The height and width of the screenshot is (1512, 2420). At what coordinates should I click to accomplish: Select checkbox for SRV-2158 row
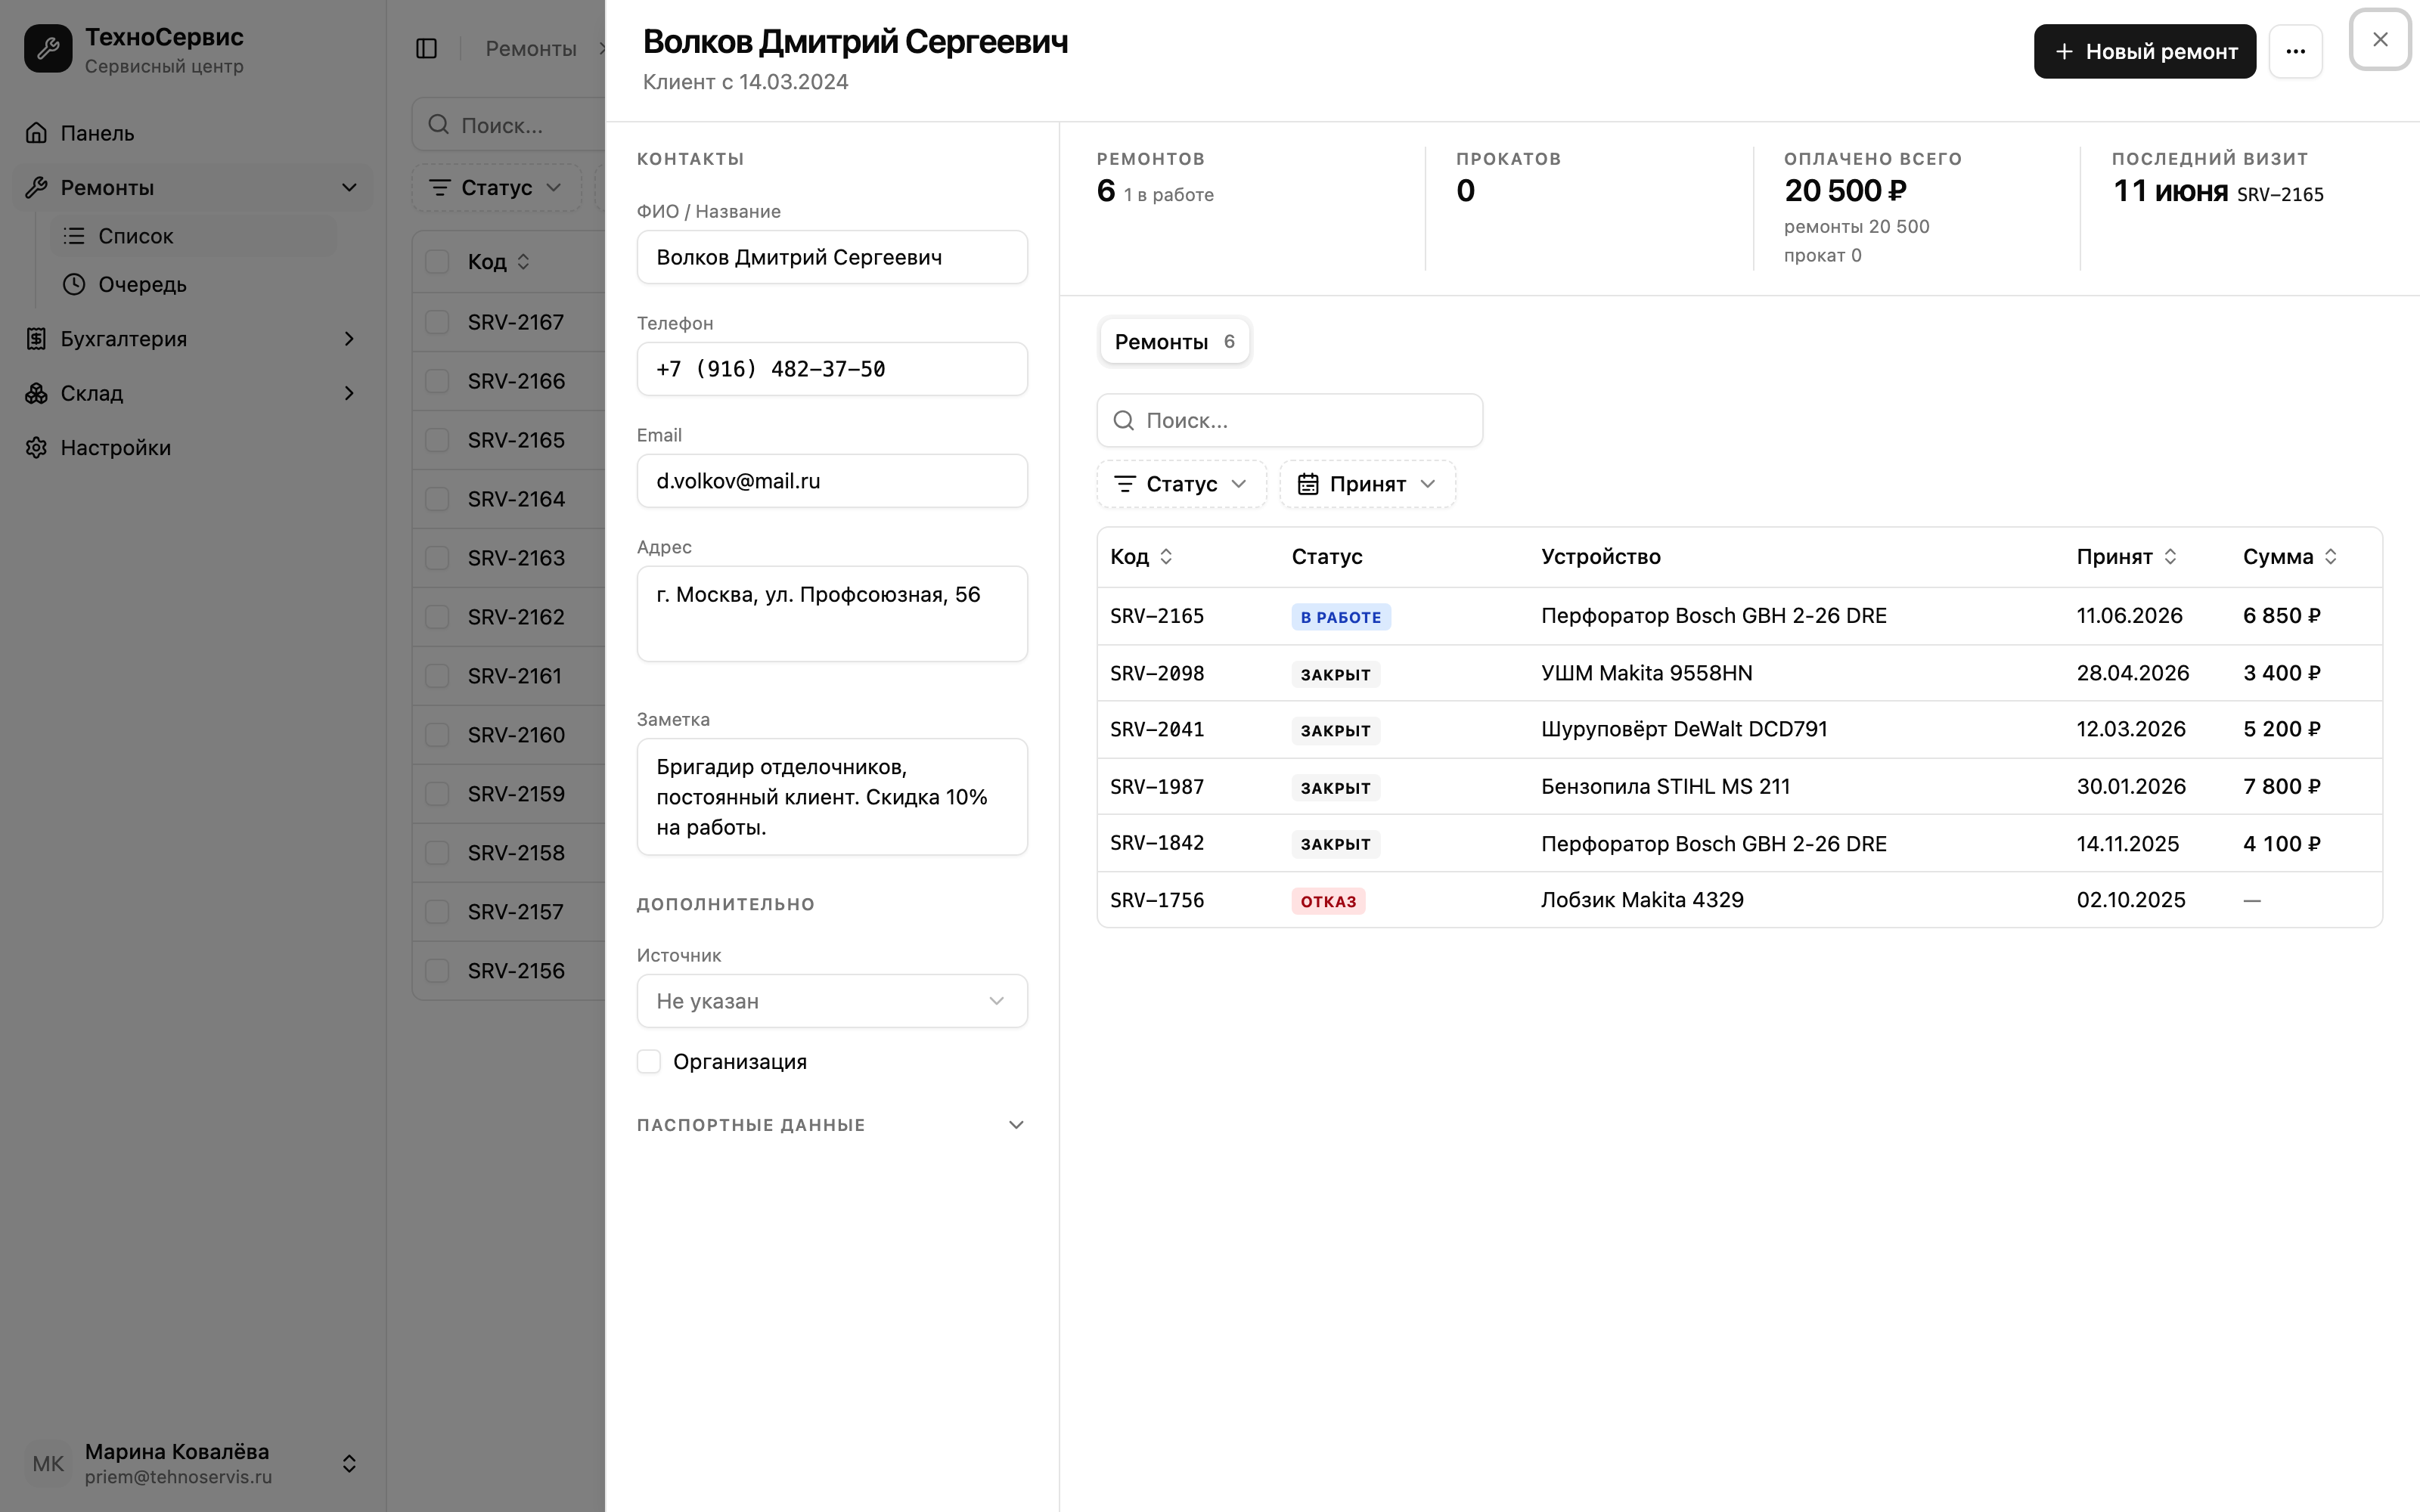click(x=437, y=853)
